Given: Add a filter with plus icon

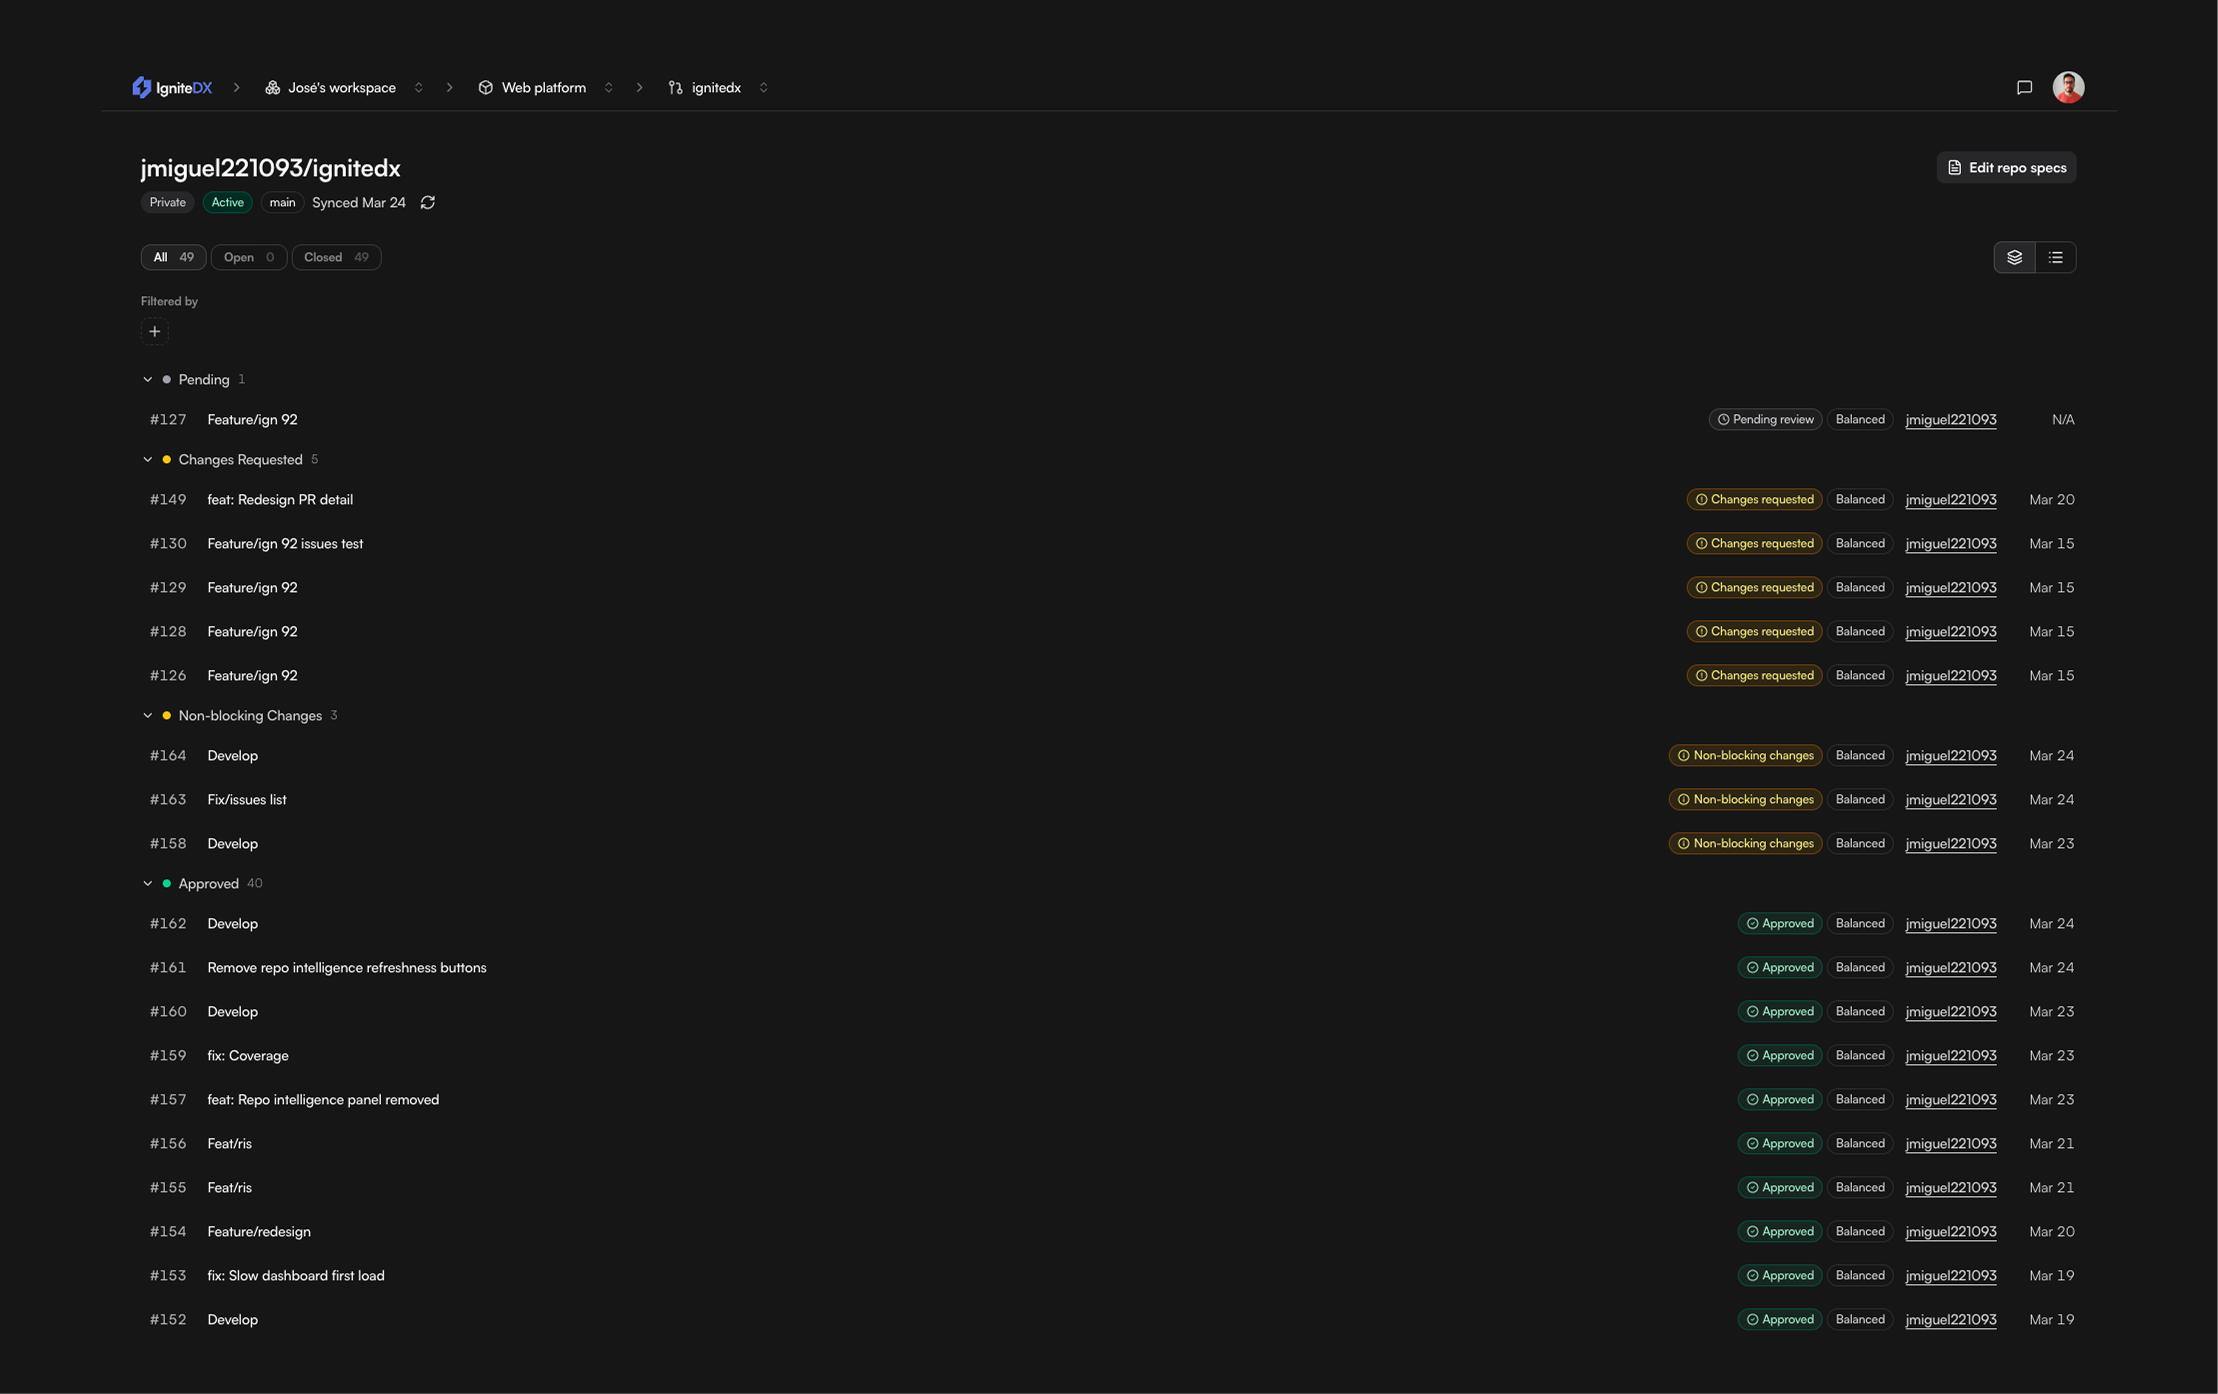Looking at the screenshot, I should click(x=155, y=332).
